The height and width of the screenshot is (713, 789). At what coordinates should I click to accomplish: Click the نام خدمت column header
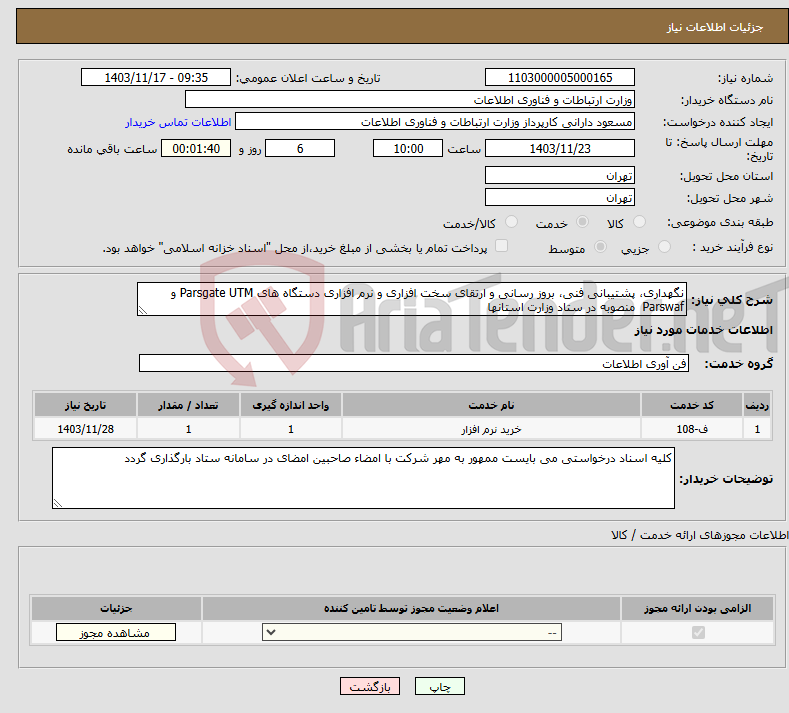coord(491,405)
